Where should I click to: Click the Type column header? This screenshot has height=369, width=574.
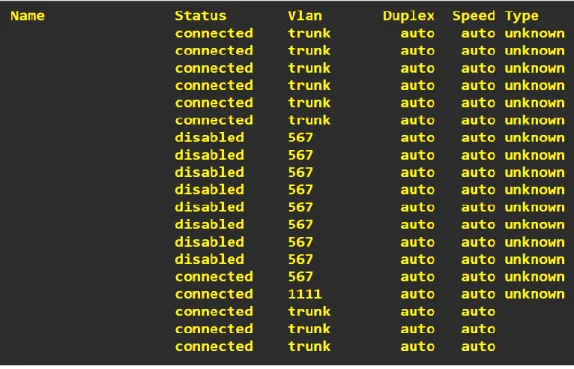tap(522, 16)
